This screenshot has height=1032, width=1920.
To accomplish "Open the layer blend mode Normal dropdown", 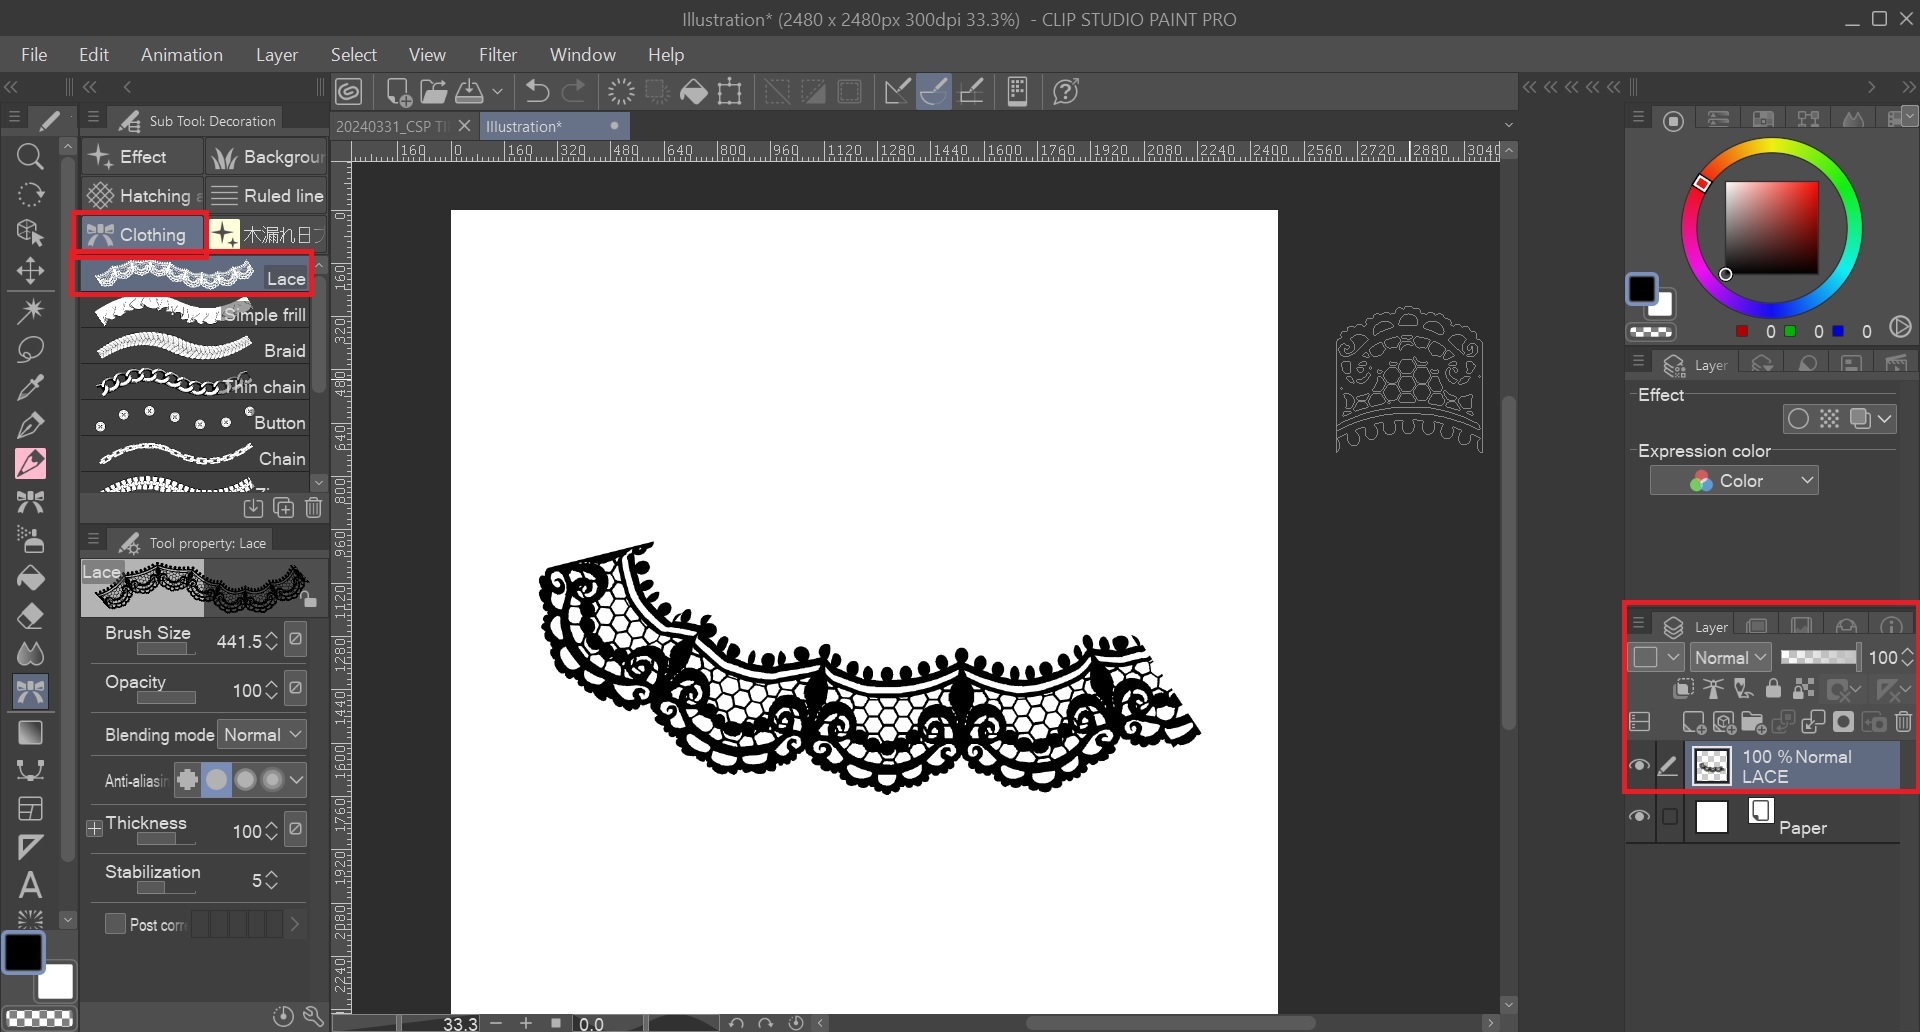I will 1730,657.
